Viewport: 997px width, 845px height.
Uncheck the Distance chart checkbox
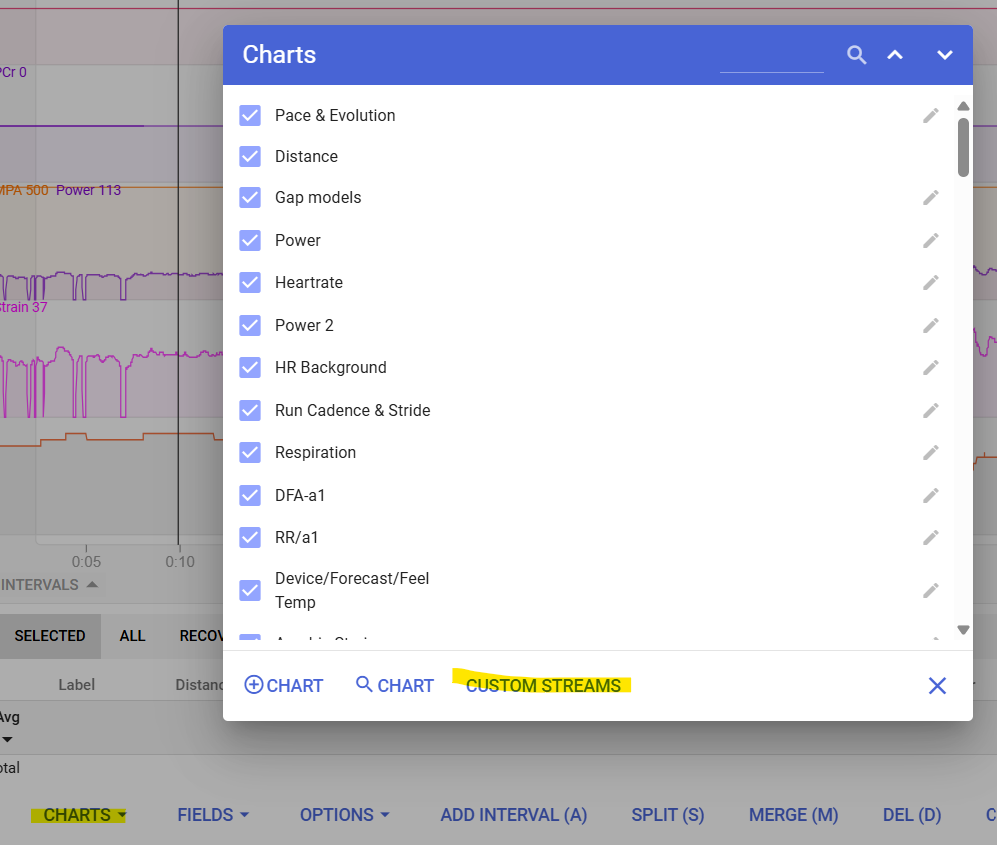point(250,156)
